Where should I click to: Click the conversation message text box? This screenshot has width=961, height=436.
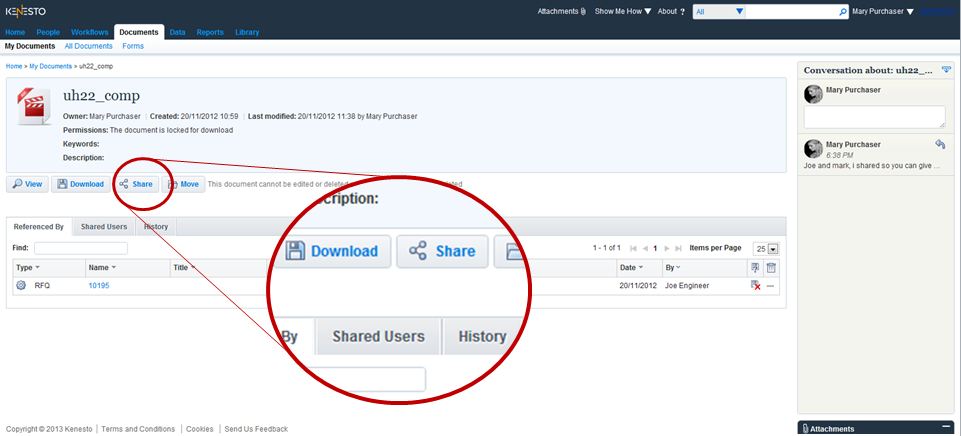pyautogui.click(x=875, y=117)
